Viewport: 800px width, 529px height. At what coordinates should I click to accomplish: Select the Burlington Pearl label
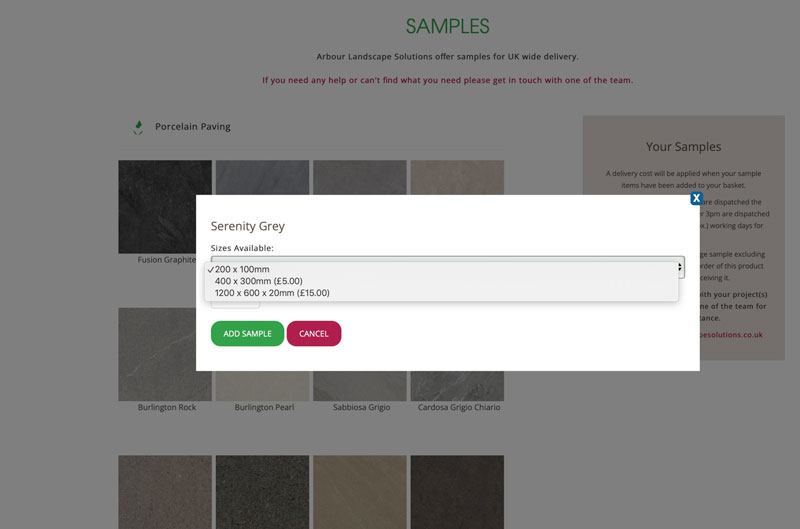pyautogui.click(x=264, y=407)
